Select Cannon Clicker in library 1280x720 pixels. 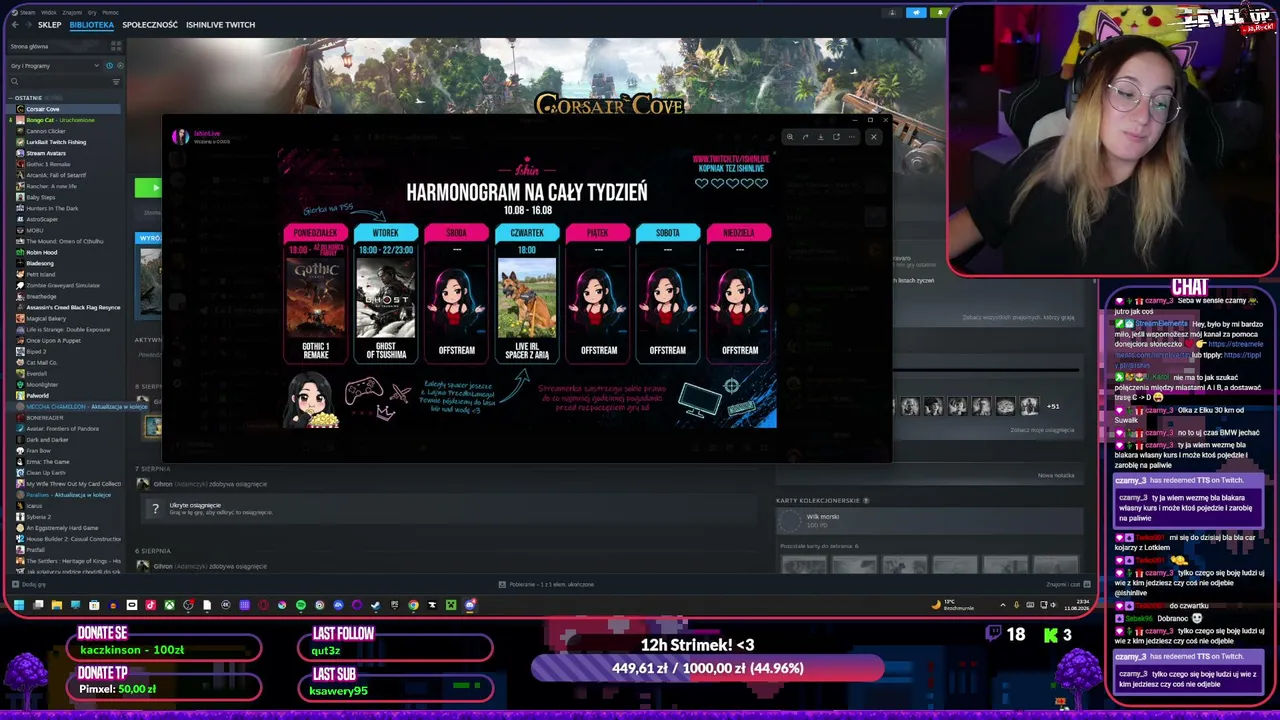point(64,131)
